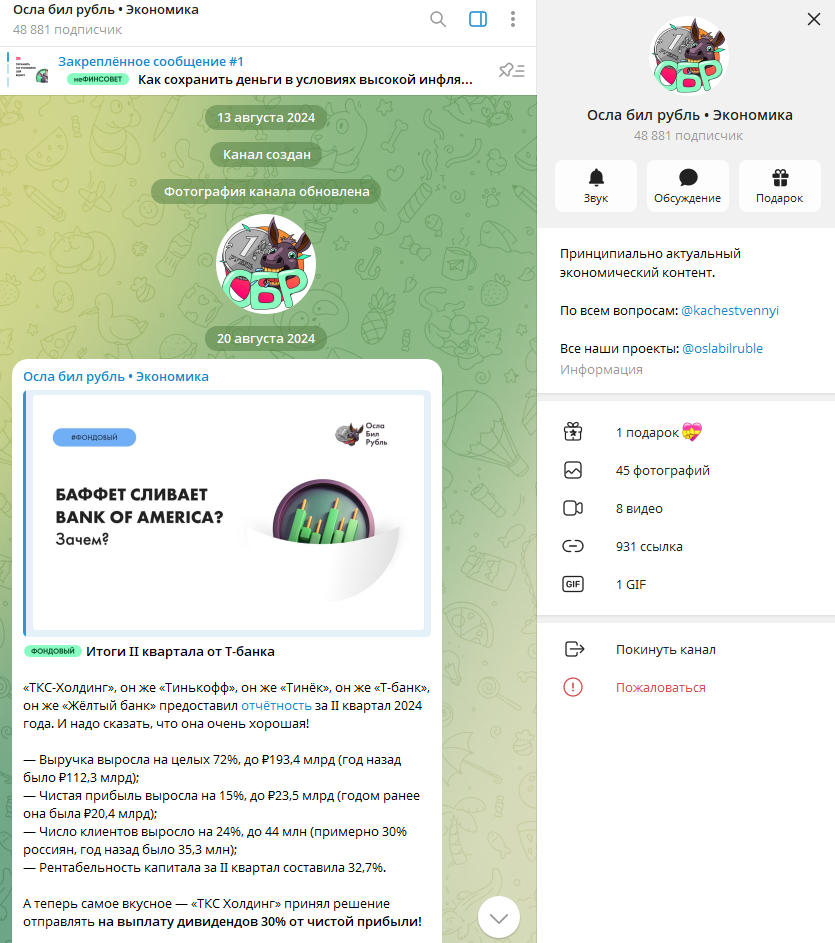
Task: Open the 931 ссылка shared links
Action: coord(686,546)
